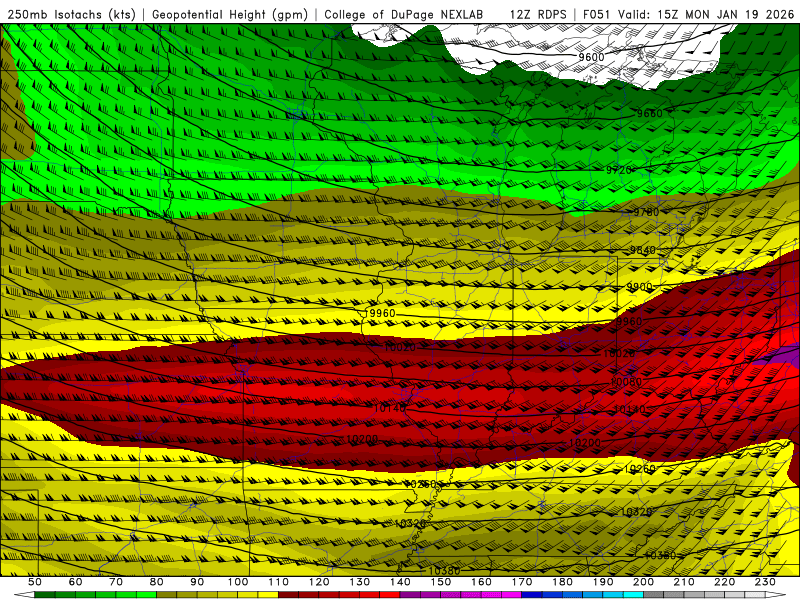The height and width of the screenshot is (600, 800).
Task: Click the 9660 height contour label
Action: pyautogui.click(x=649, y=113)
